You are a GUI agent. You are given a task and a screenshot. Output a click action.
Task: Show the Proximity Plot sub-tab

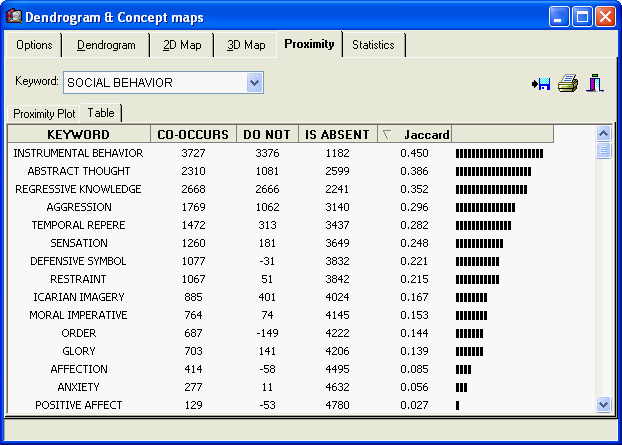pyautogui.click(x=44, y=114)
